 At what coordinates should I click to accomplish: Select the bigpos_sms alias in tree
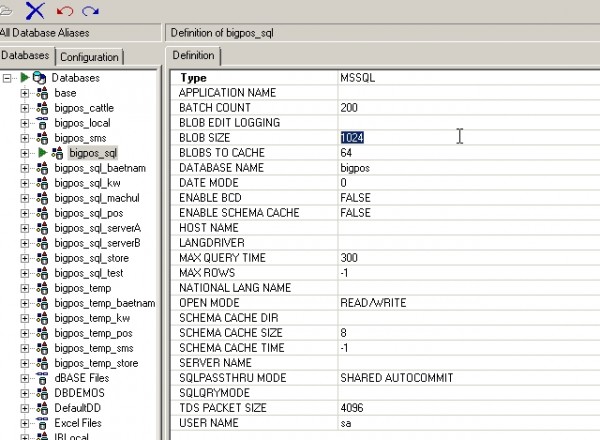click(80, 138)
